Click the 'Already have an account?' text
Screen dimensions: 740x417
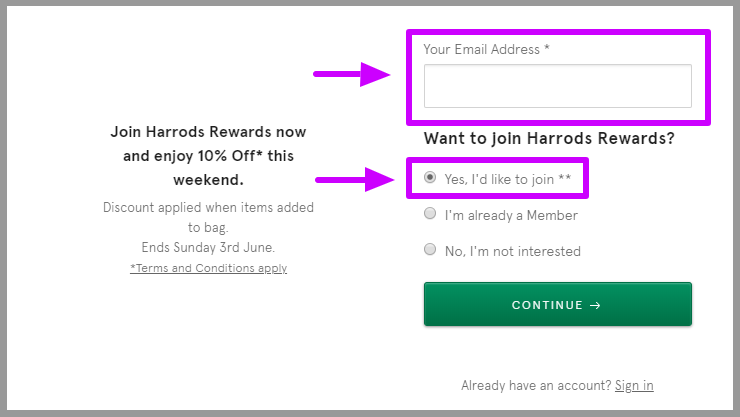536,385
